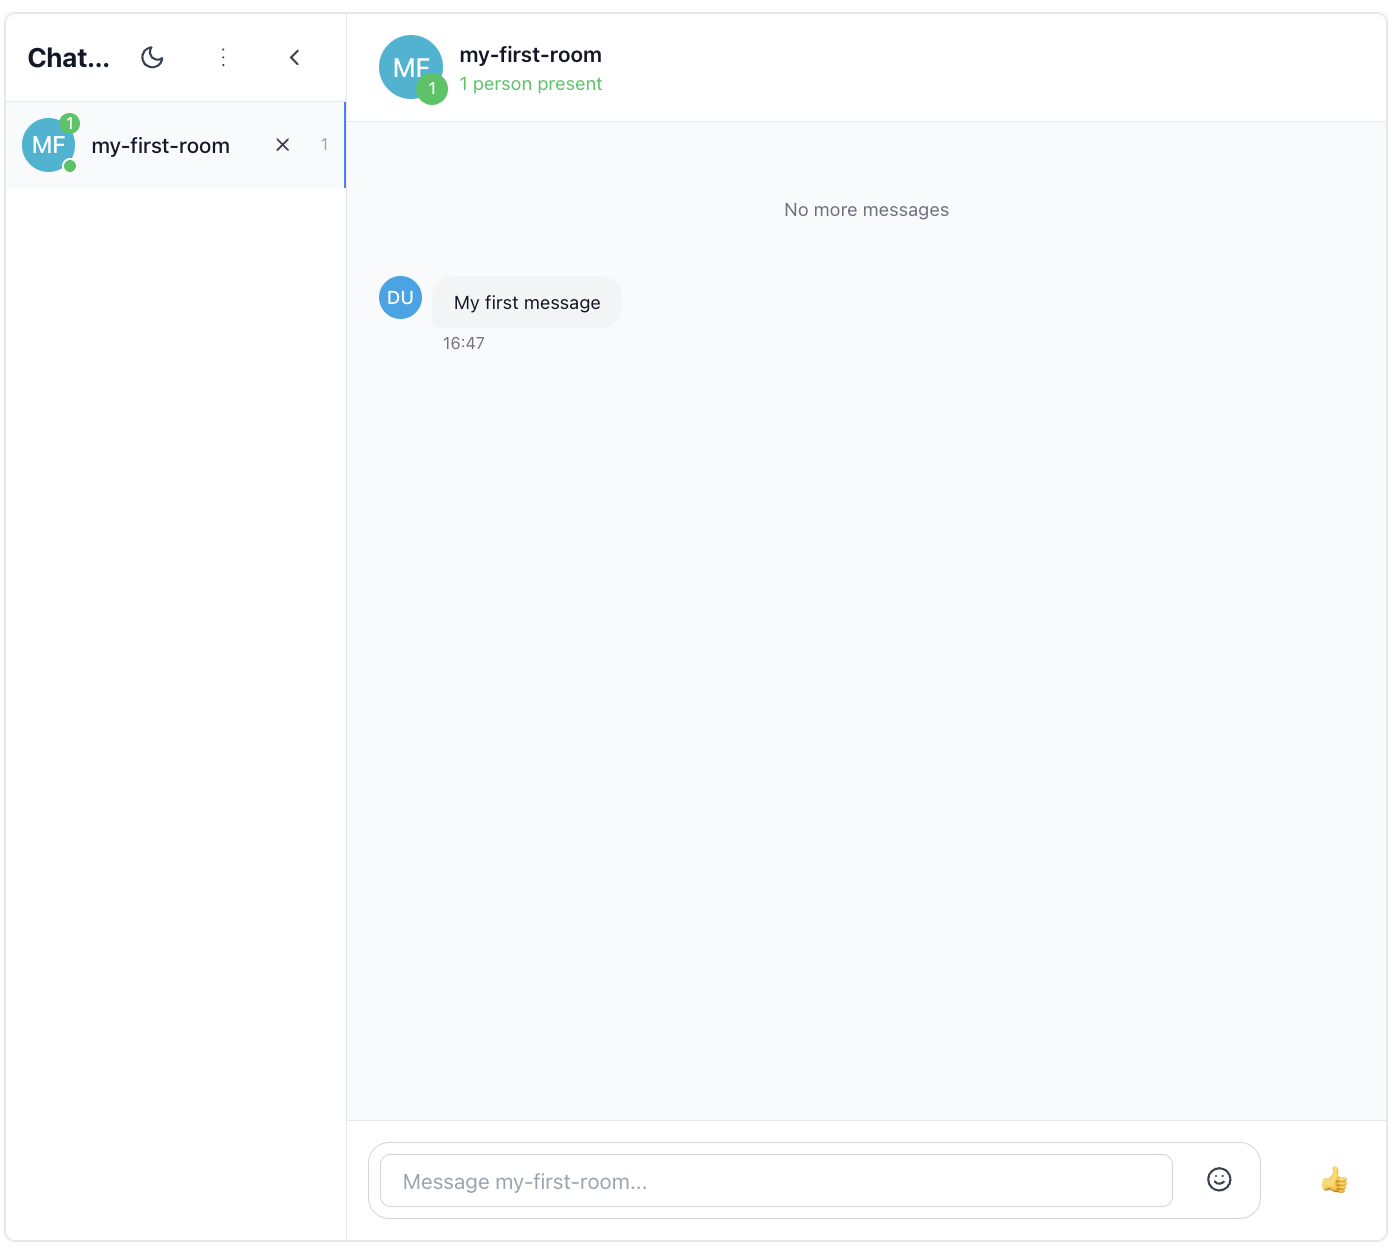Toggle dark mode with the moon icon
This screenshot has height=1258, width=1398.
(152, 57)
